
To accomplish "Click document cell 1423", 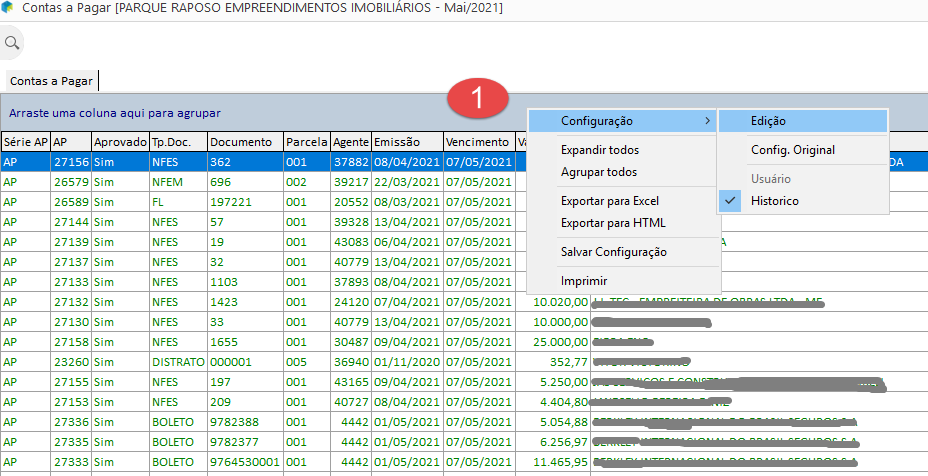I will pyautogui.click(x=246, y=302).
